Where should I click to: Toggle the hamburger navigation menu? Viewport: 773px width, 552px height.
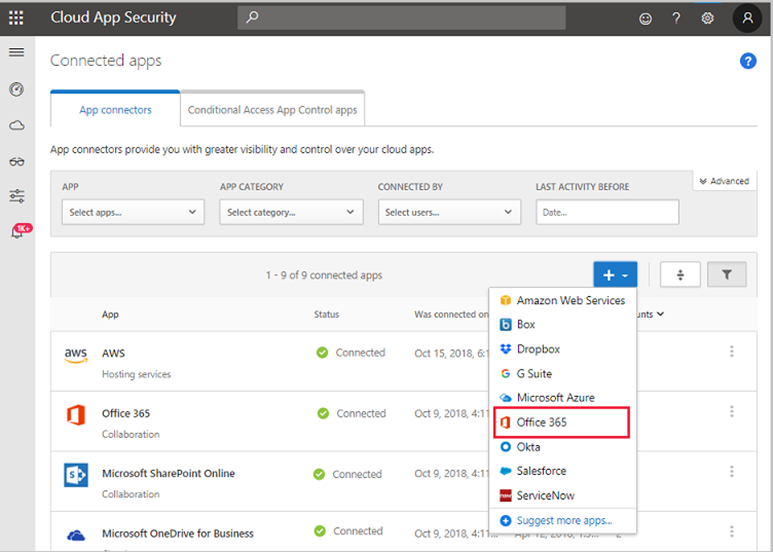tap(17, 52)
